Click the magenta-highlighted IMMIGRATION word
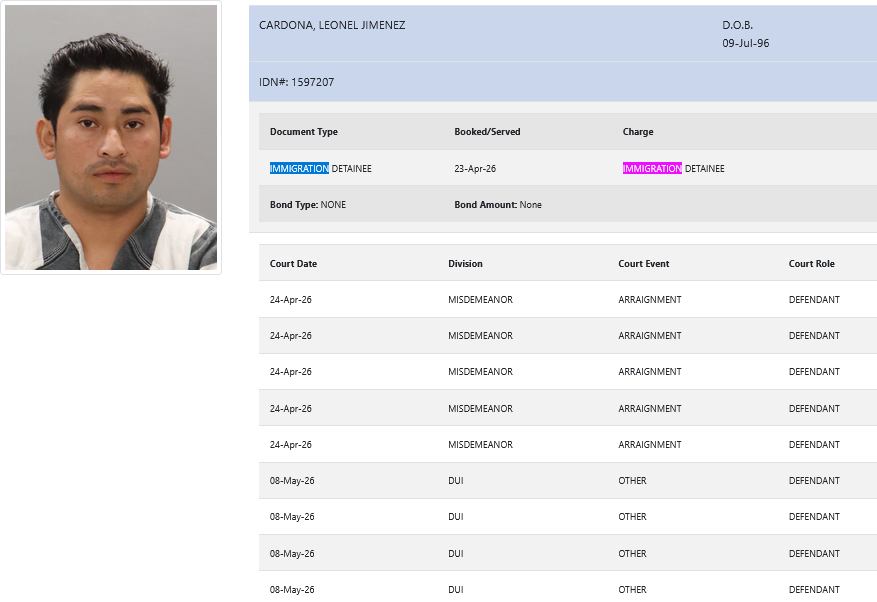 tap(652, 169)
